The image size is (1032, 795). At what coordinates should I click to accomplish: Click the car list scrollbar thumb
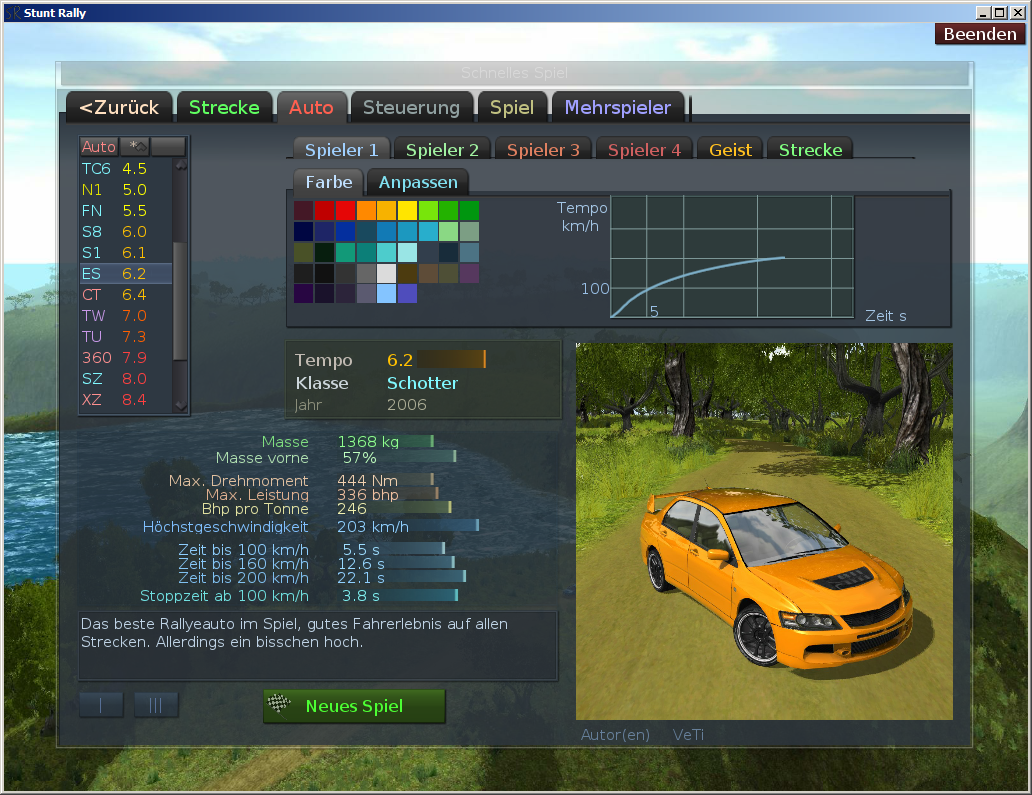pos(180,300)
